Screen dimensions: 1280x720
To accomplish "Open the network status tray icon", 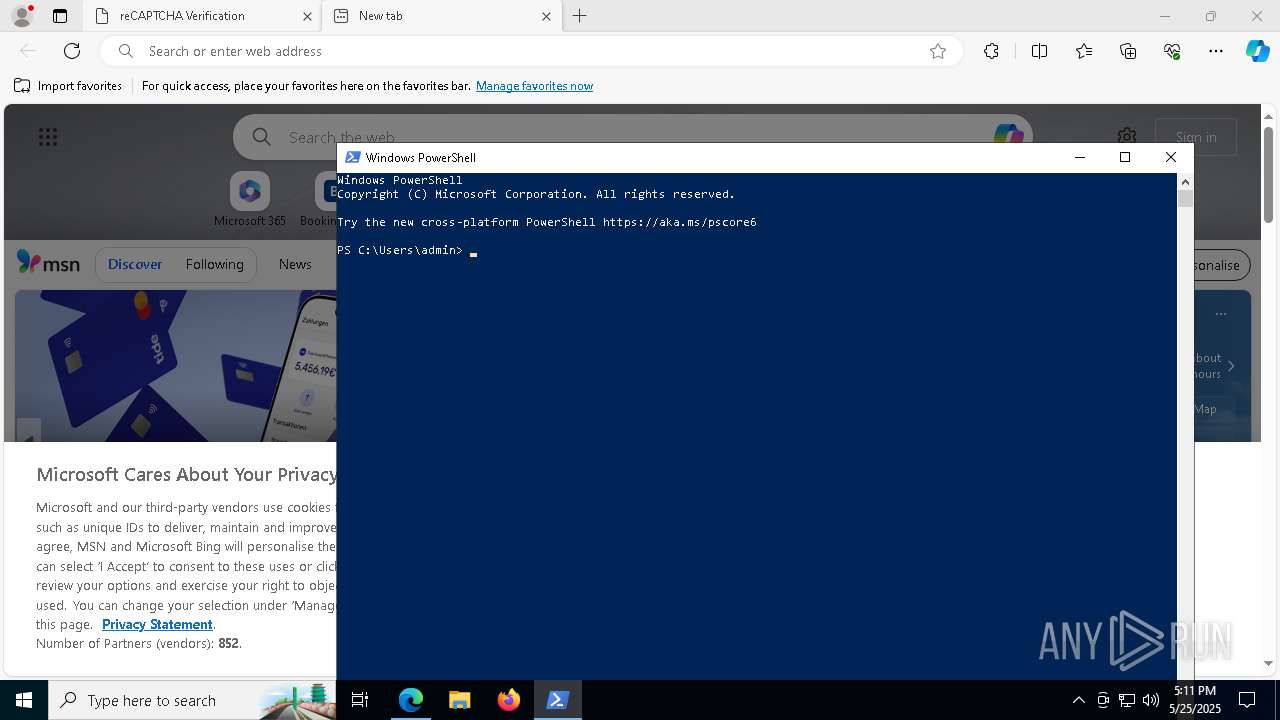I will coord(1127,700).
